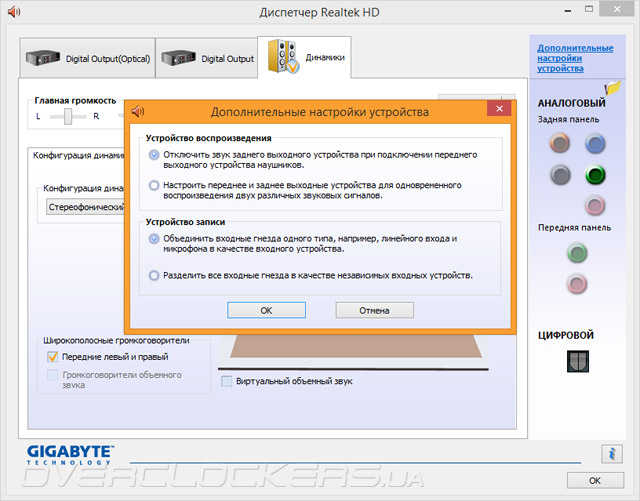Click the pink front panel microphone jack

577,284
